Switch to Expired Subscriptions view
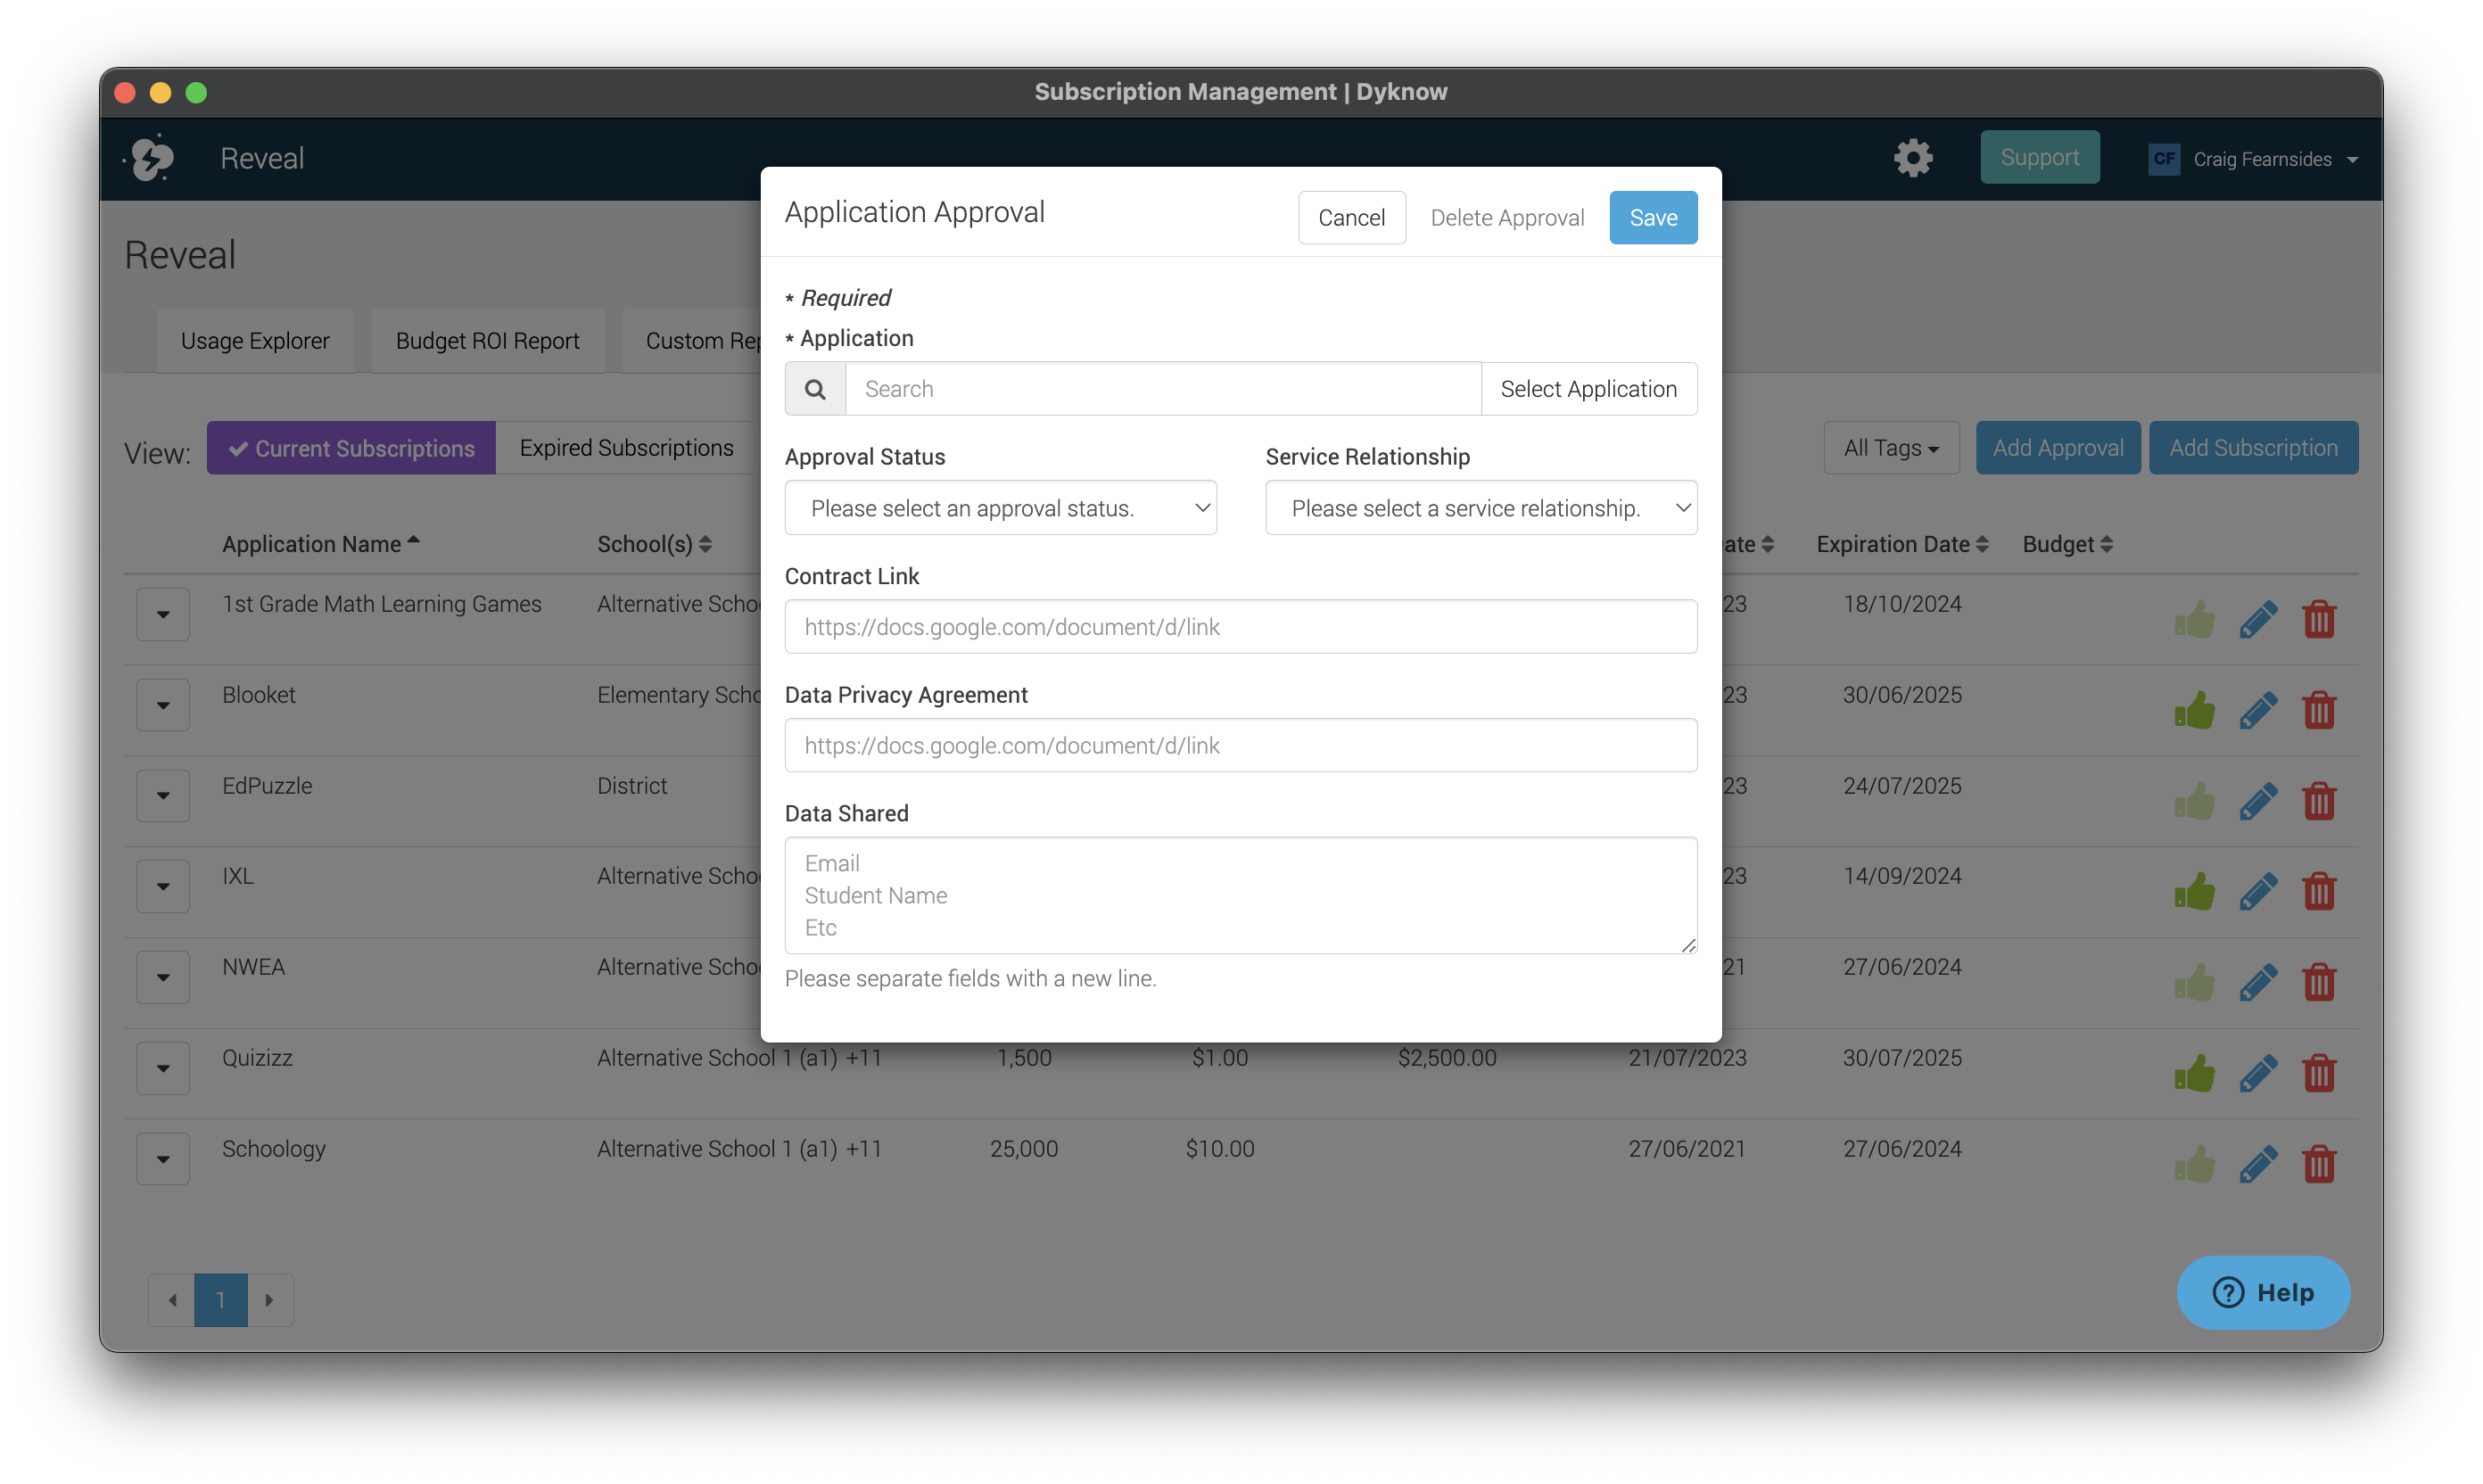Image resolution: width=2483 pixels, height=1484 pixels. coord(626,448)
